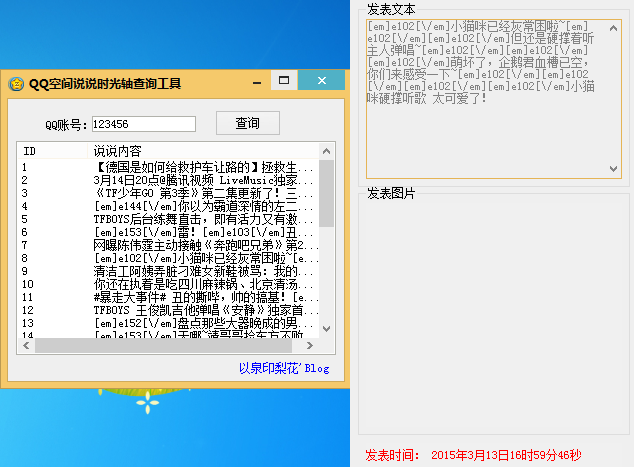The image size is (634, 467).
Task: Click the list's scroll up arrow
Action: click(x=327, y=151)
